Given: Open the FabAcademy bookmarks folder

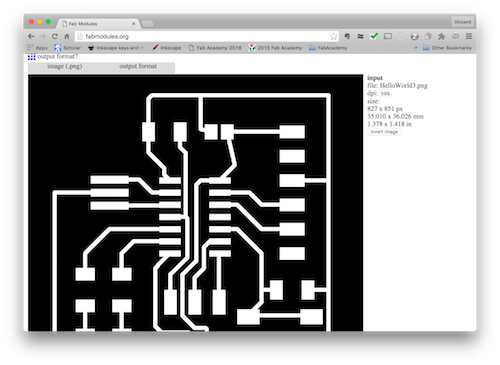Looking at the screenshot, I should (328, 48).
